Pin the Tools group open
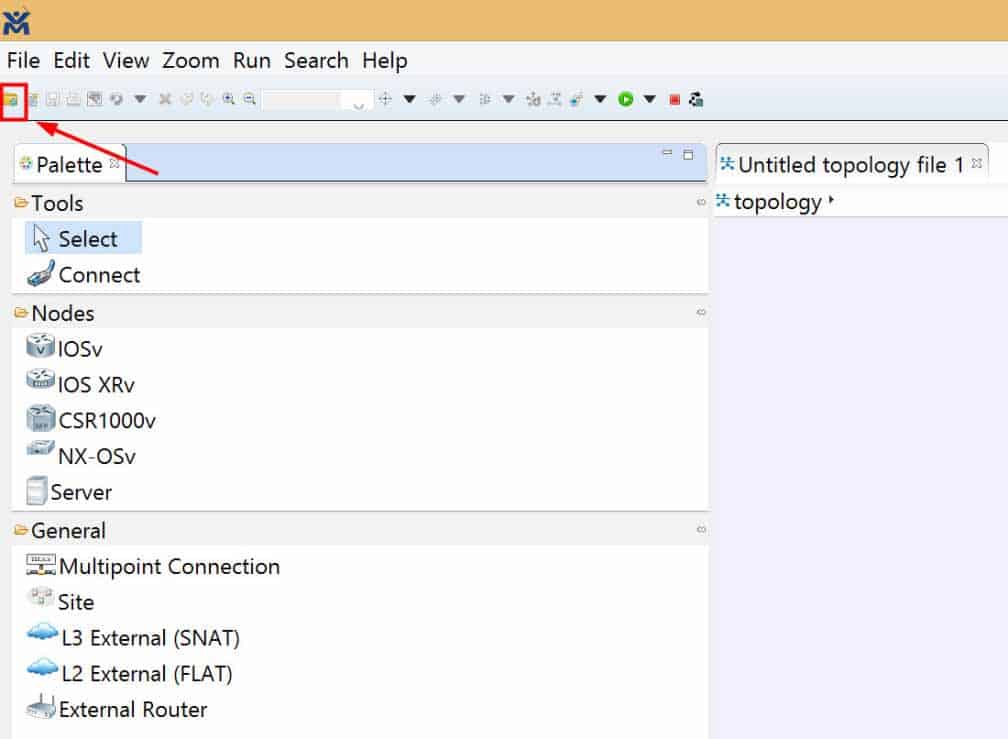The height and width of the screenshot is (739, 1008). point(701,202)
